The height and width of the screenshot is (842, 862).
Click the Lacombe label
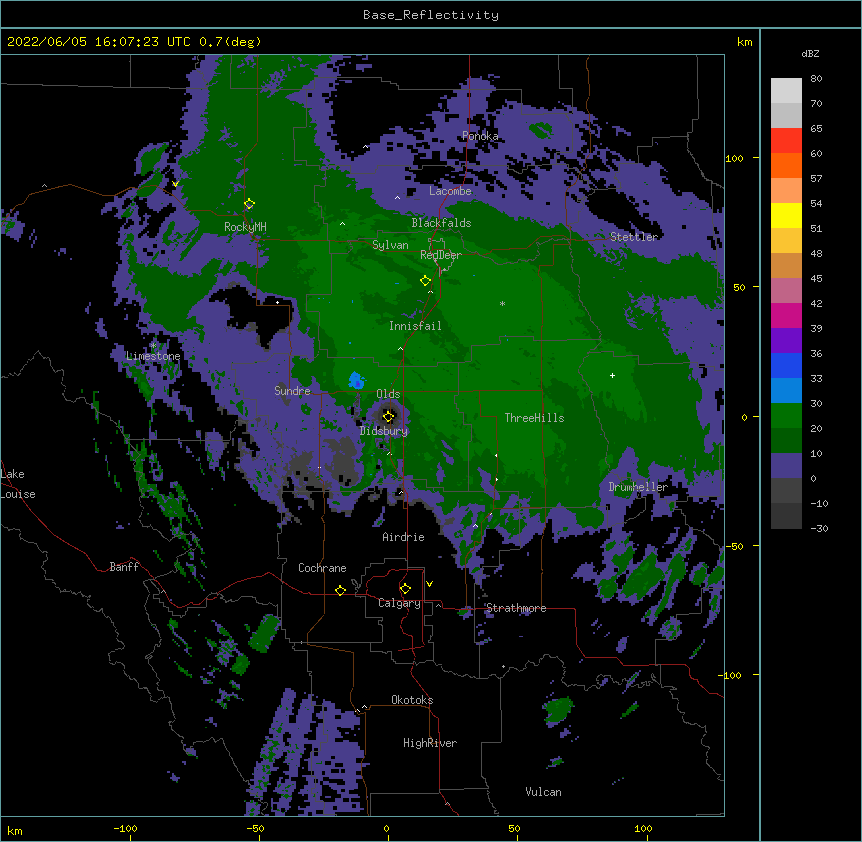tap(450, 191)
